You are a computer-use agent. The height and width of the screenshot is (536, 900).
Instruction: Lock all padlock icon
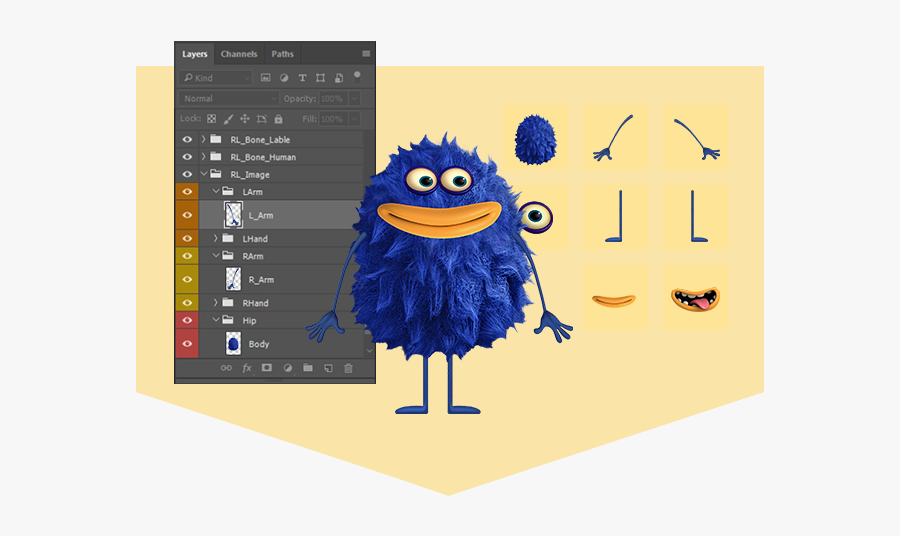point(278,119)
